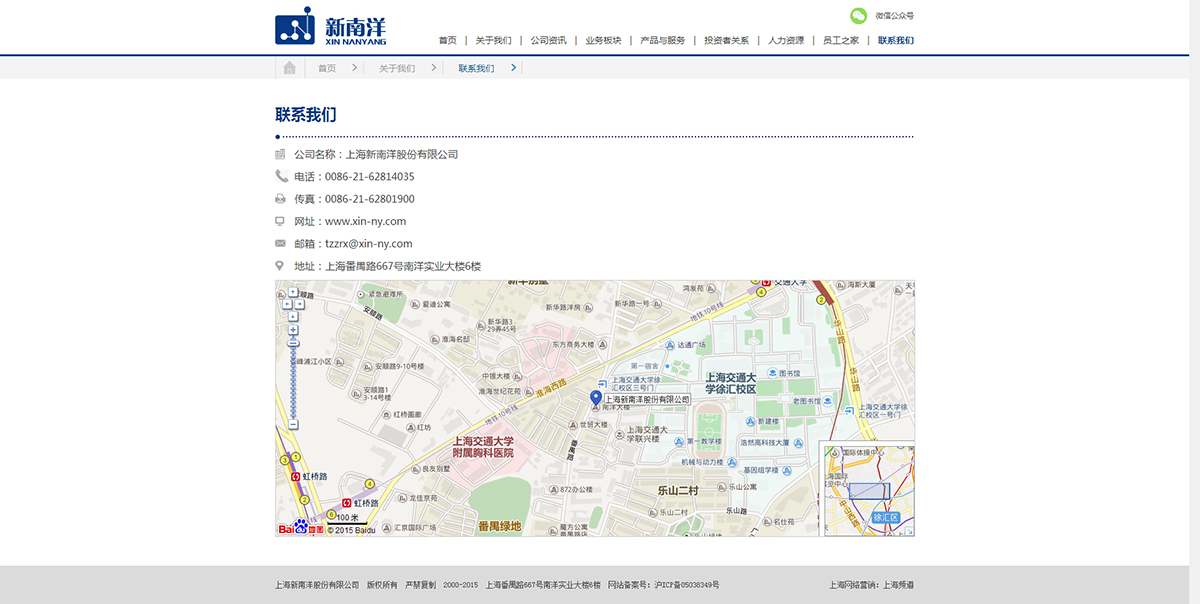
Task: Click the blue location marker on map
Action: 596,398
